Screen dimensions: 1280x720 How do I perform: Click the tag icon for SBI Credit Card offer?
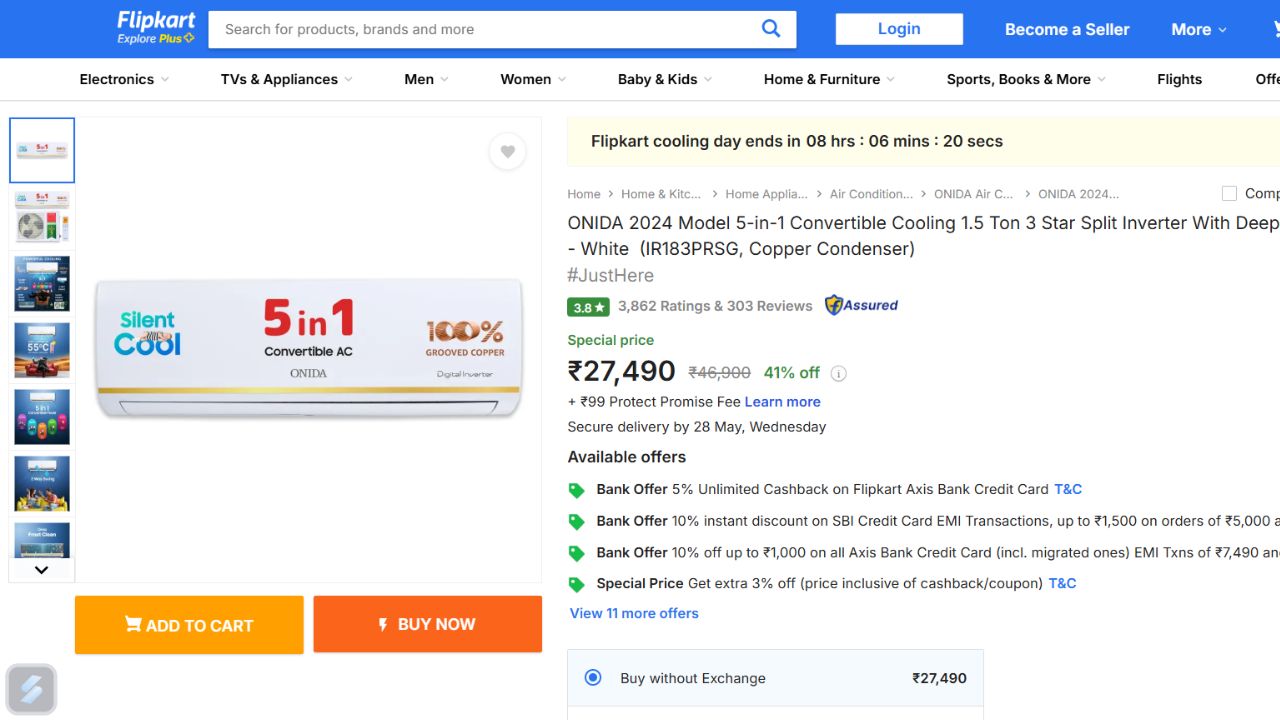(576, 522)
